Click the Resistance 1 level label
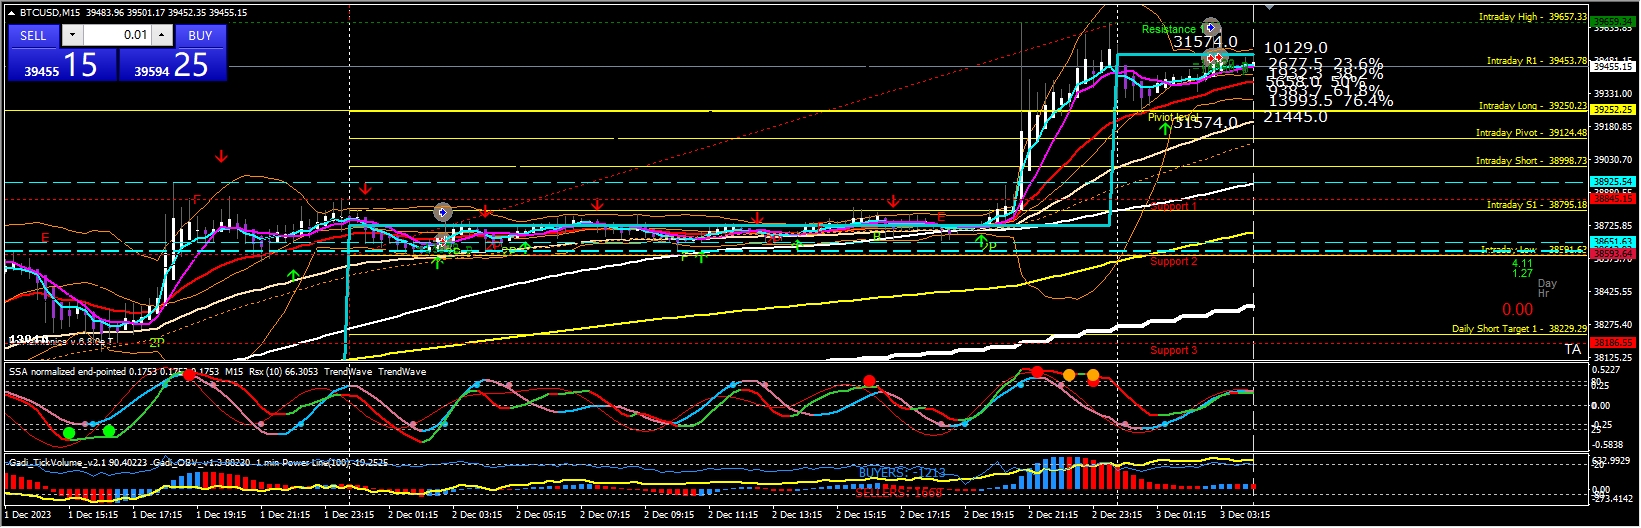Screen dimensions: 1641x528 1172,29
